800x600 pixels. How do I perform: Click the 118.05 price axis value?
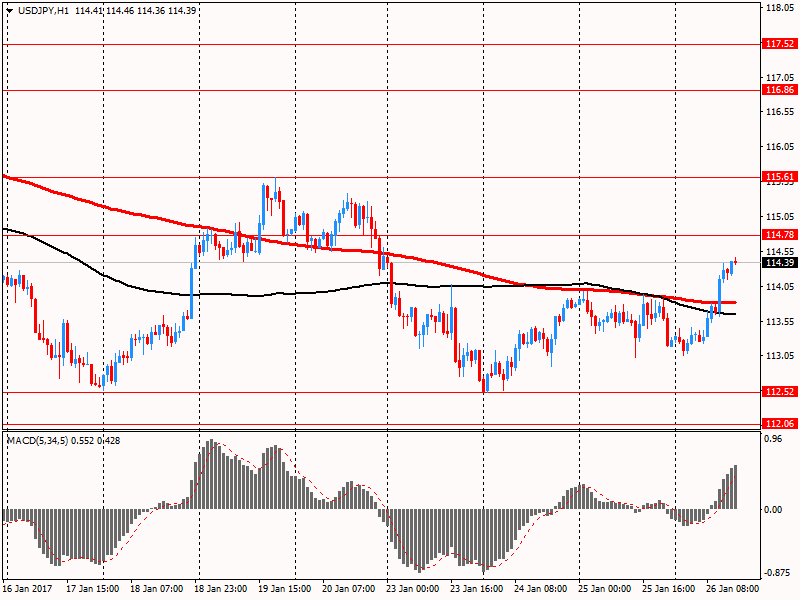[780, 8]
